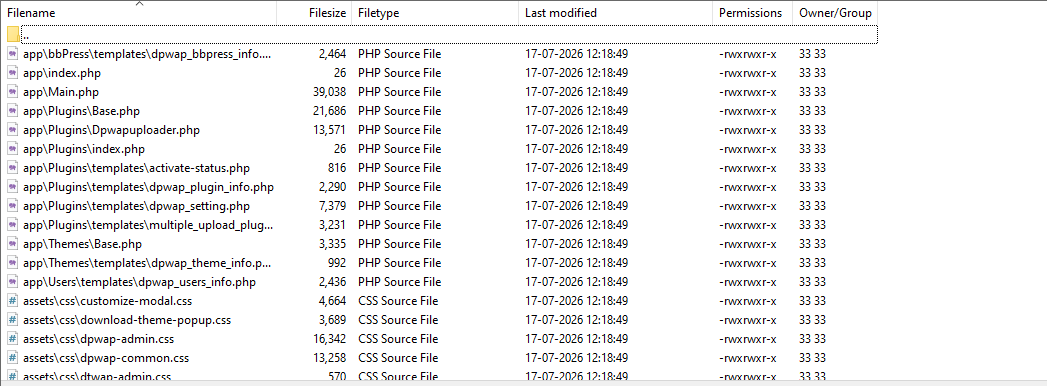Click the sort arrow above the Filename header
1047x386 pixels.
tap(139, 4)
